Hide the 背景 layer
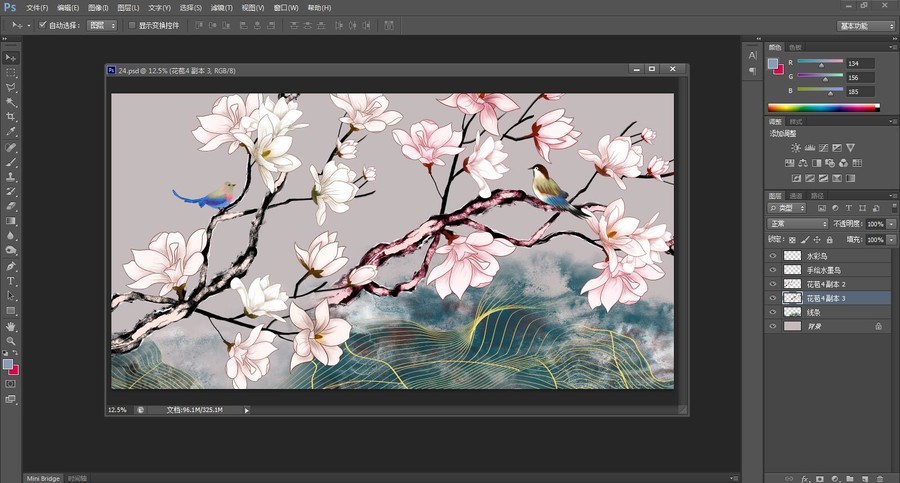900x483 pixels. [773, 326]
